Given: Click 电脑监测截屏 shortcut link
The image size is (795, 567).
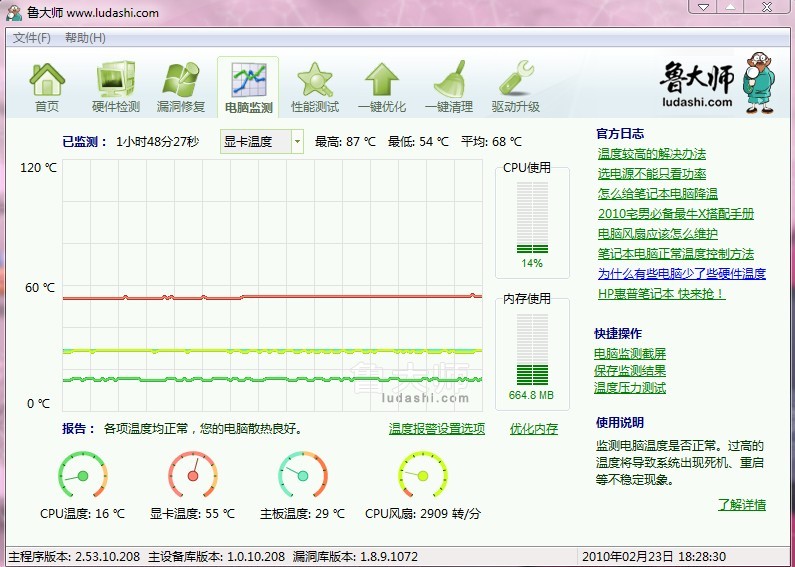Looking at the screenshot, I should tap(630, 353).
